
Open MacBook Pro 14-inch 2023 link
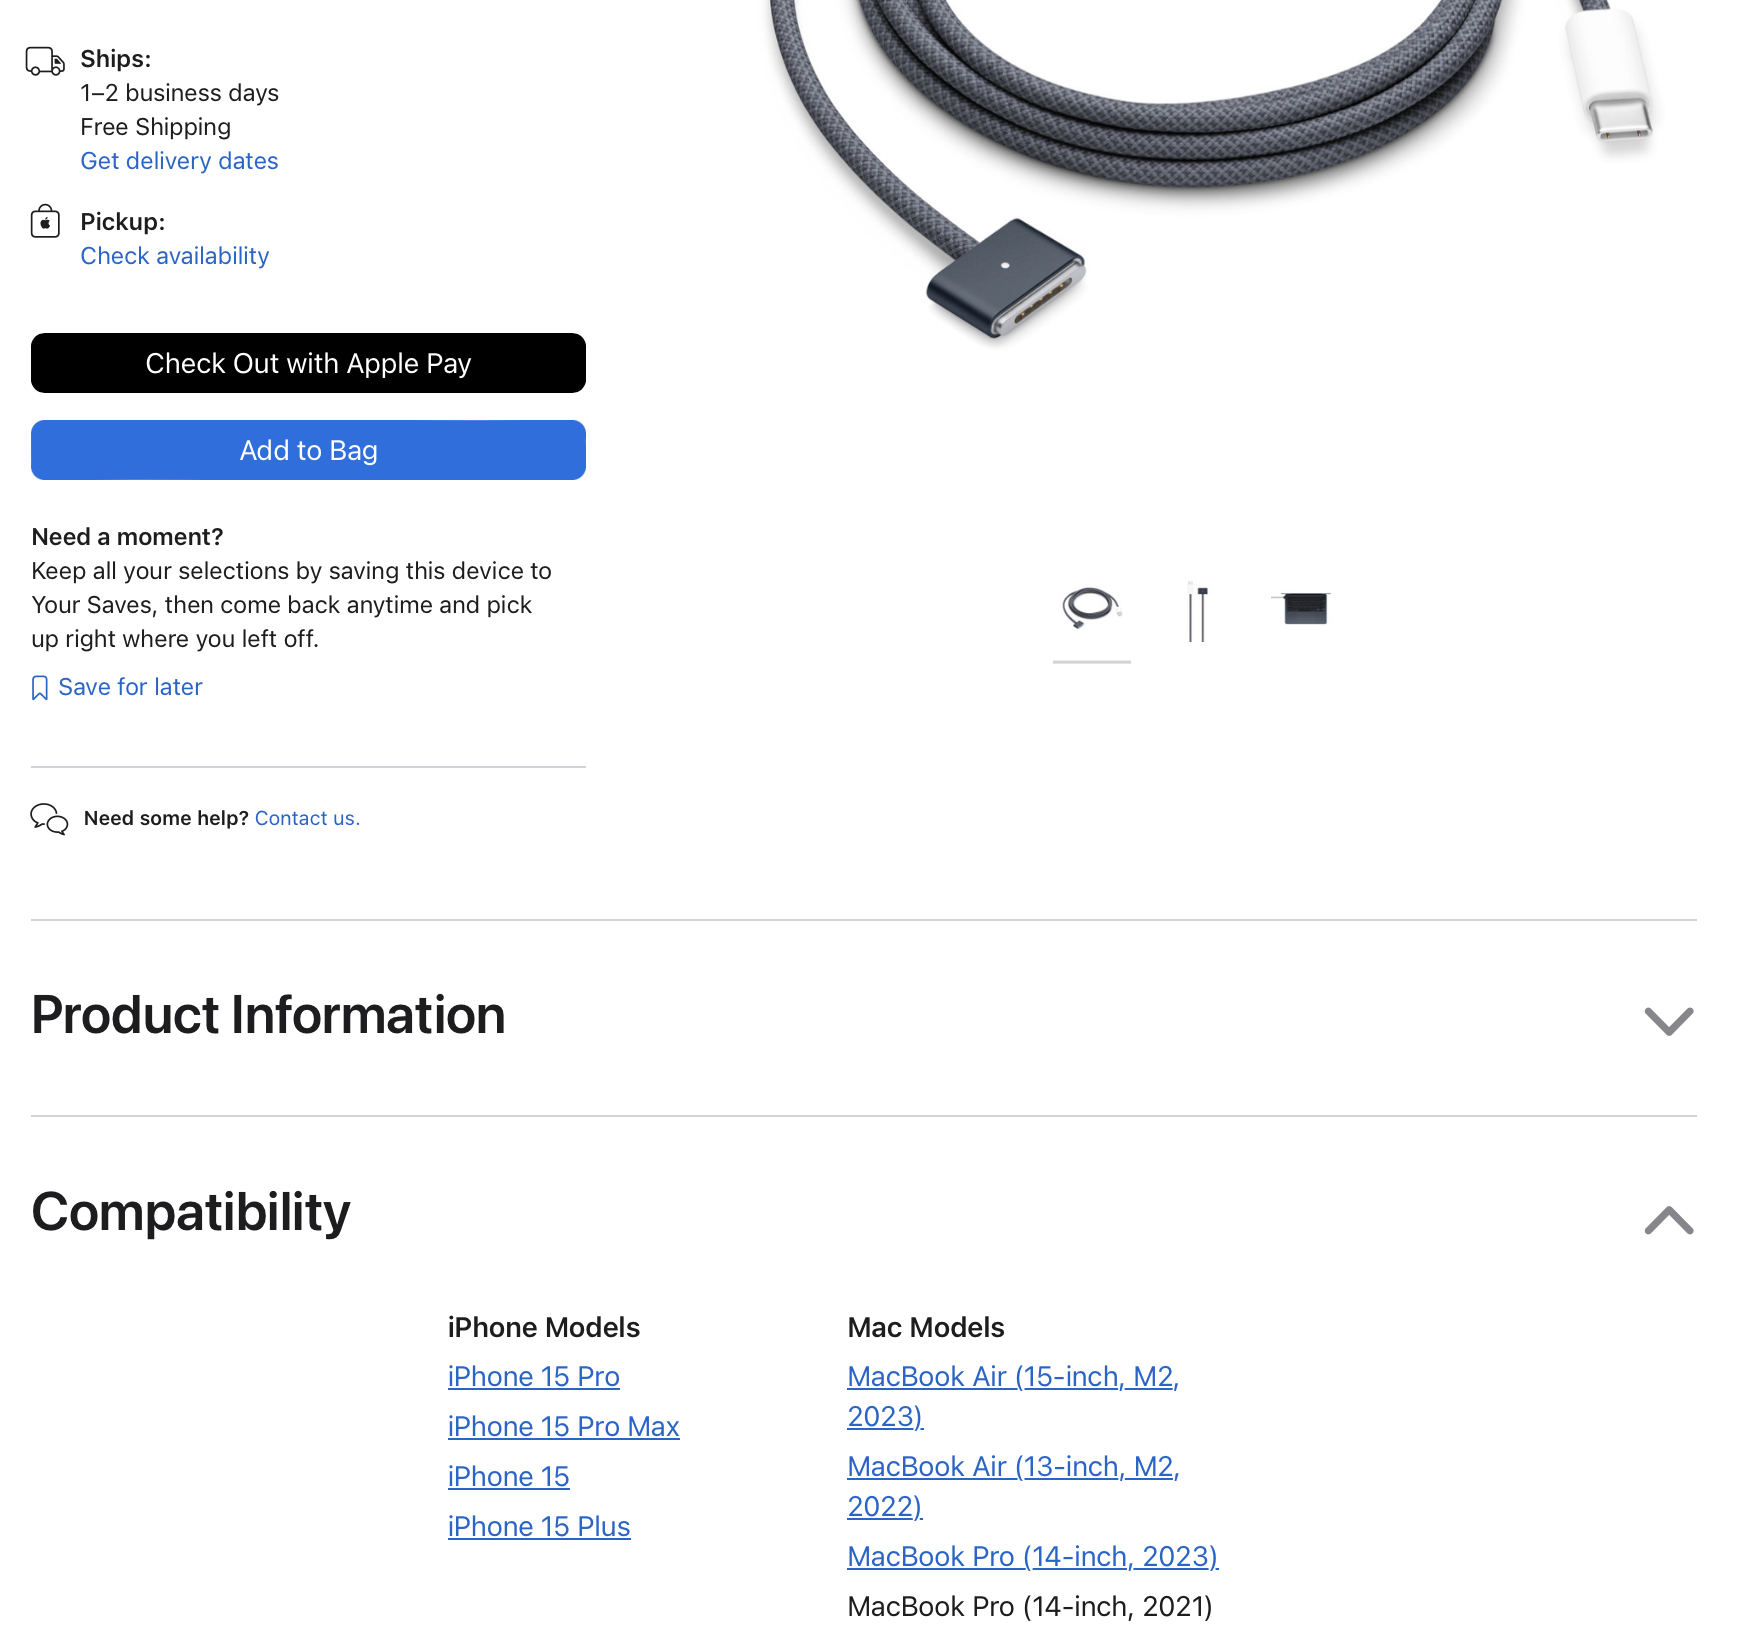(1032, 1556)
